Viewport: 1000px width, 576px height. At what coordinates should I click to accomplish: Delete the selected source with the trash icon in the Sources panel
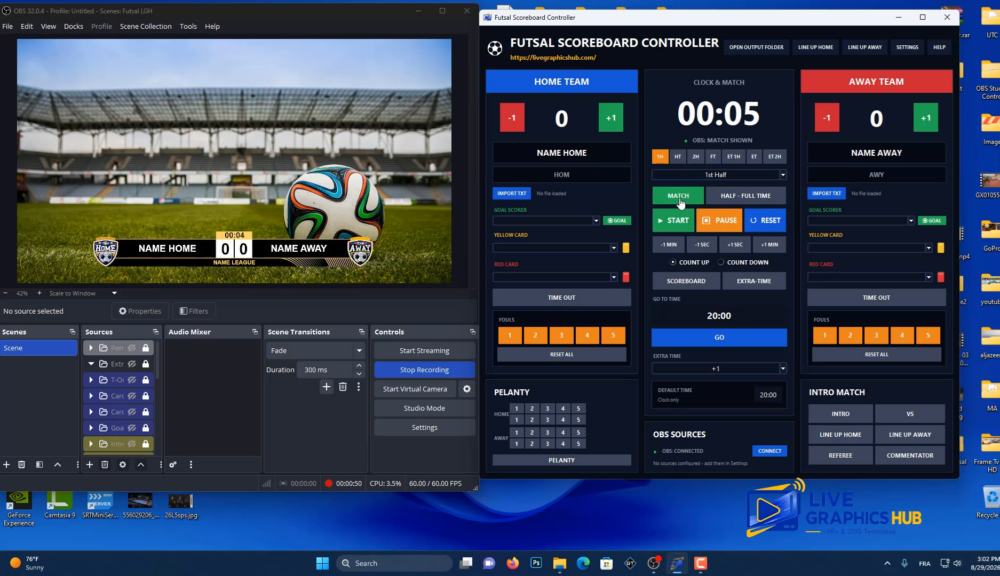click(x=105, y=465)
